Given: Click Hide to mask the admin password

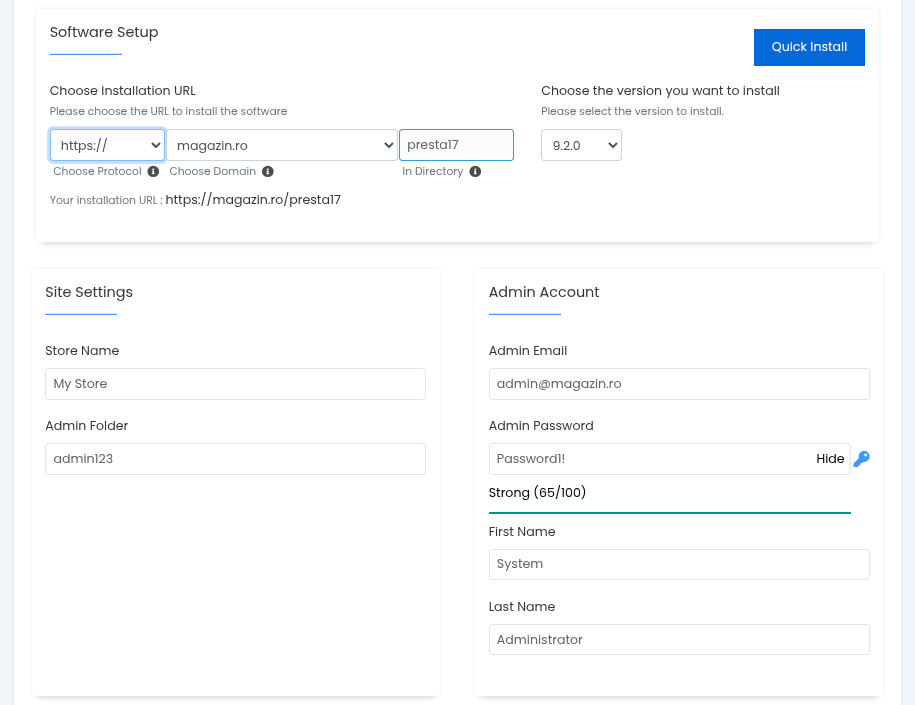Looking at the screenshot, I should 830,459.
